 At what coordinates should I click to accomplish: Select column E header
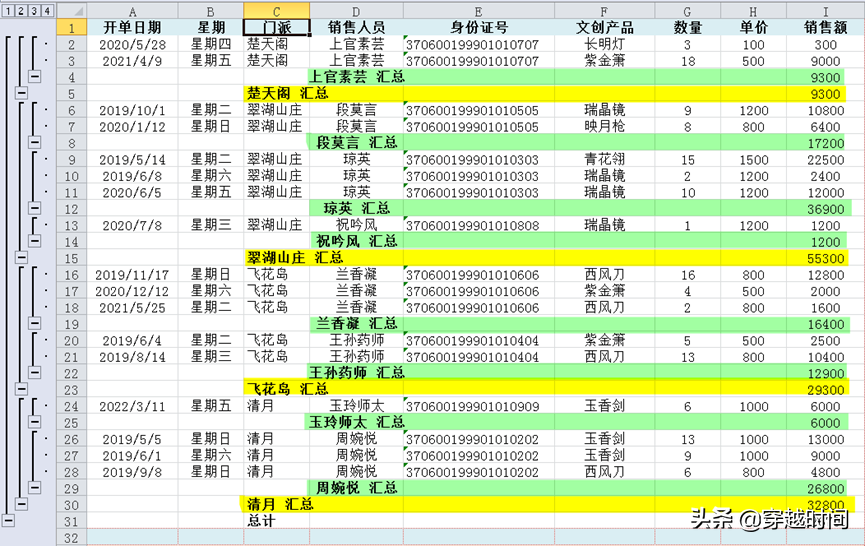(479, 10)
